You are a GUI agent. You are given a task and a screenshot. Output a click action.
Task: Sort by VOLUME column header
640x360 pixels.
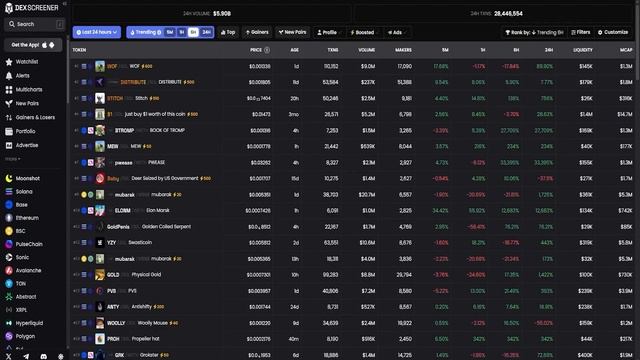(367, 50)
